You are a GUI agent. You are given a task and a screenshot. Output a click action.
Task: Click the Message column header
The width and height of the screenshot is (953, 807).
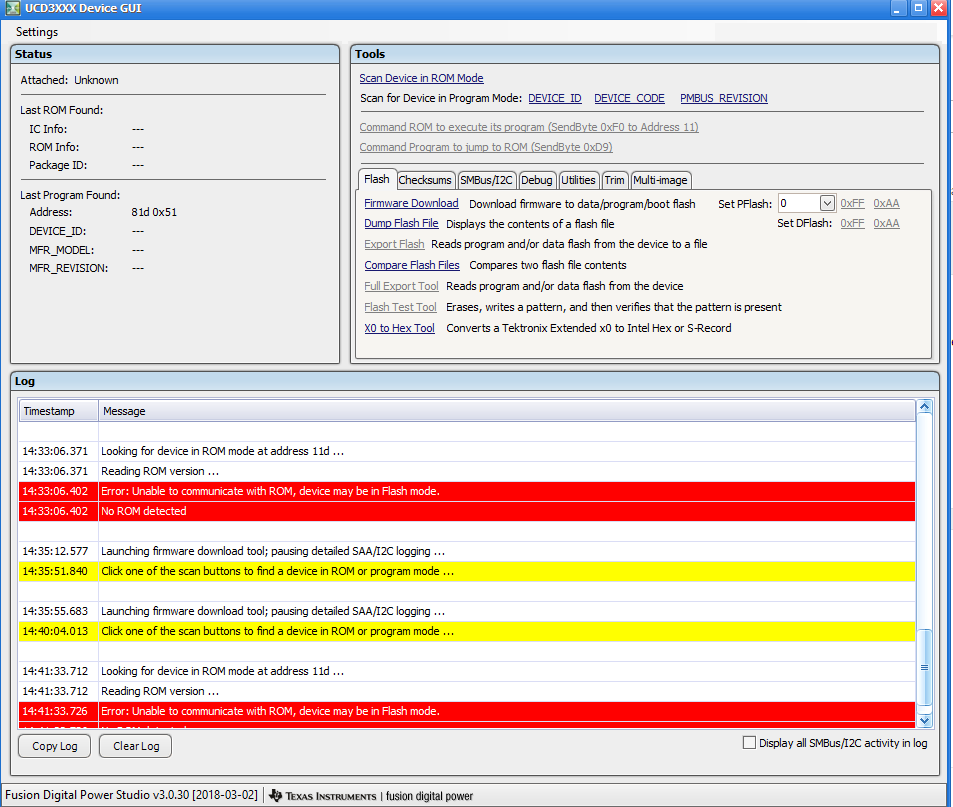pos(507,411)
